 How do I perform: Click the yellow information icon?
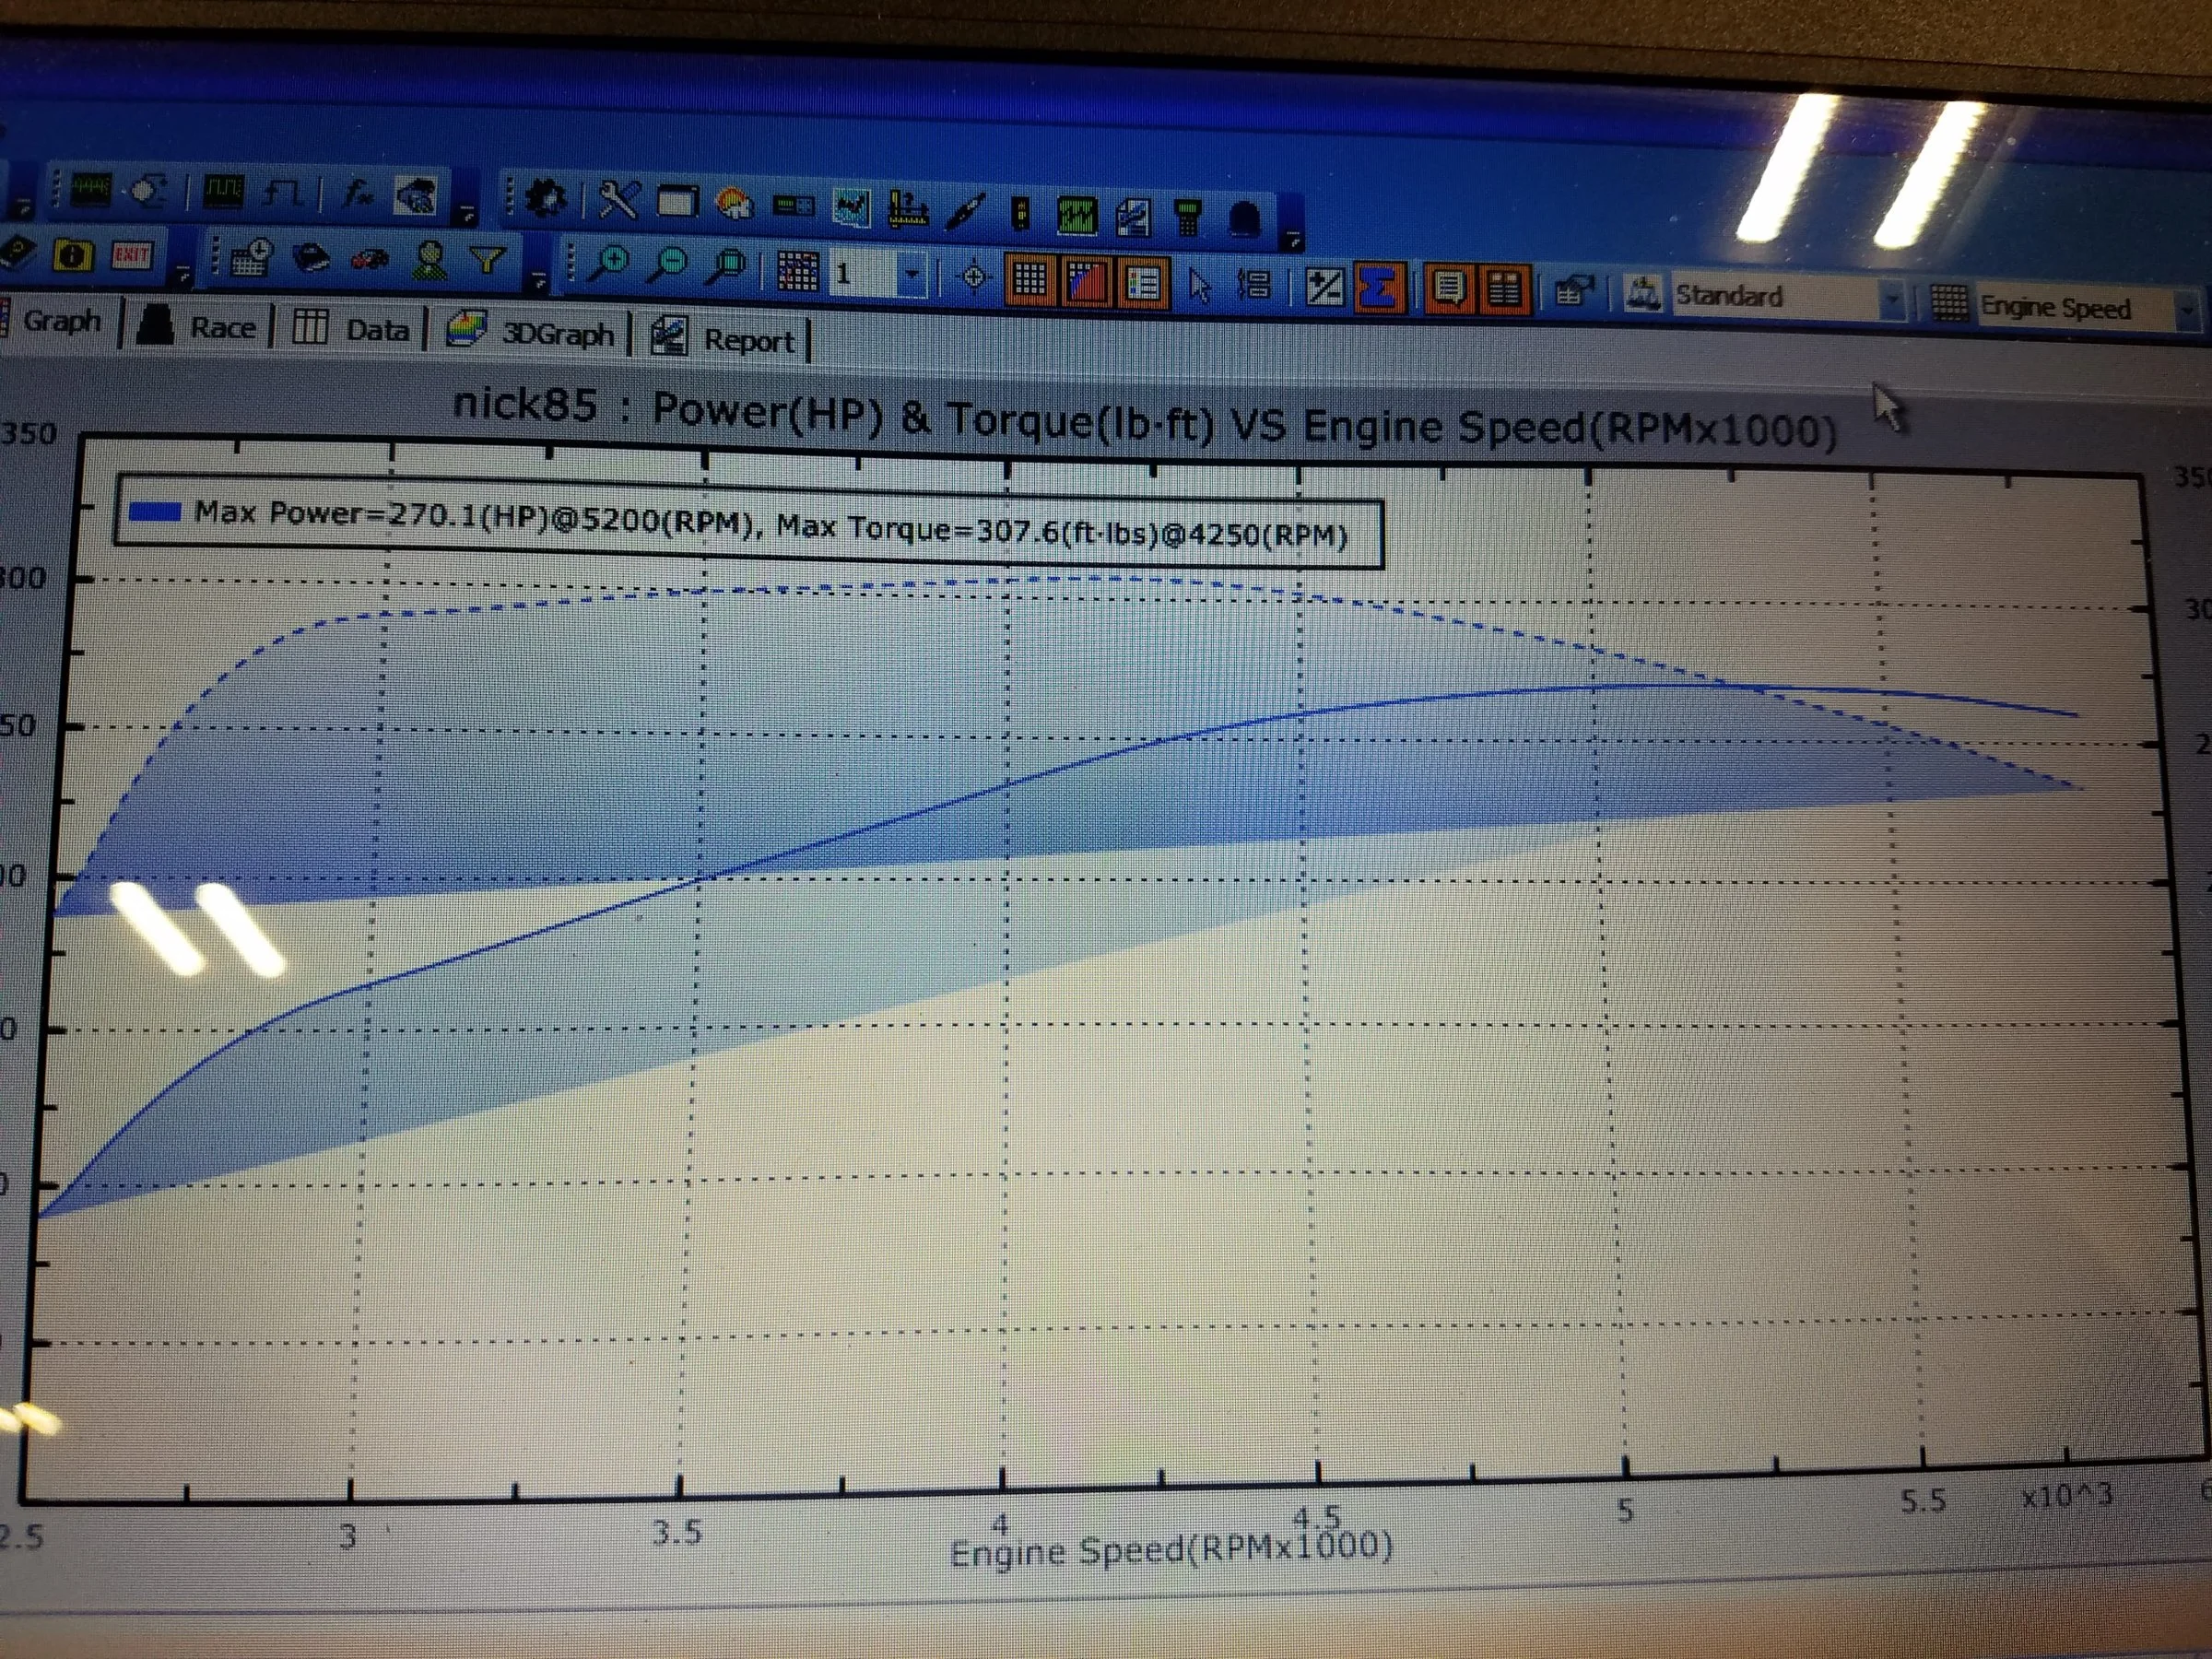click(72, 255)
